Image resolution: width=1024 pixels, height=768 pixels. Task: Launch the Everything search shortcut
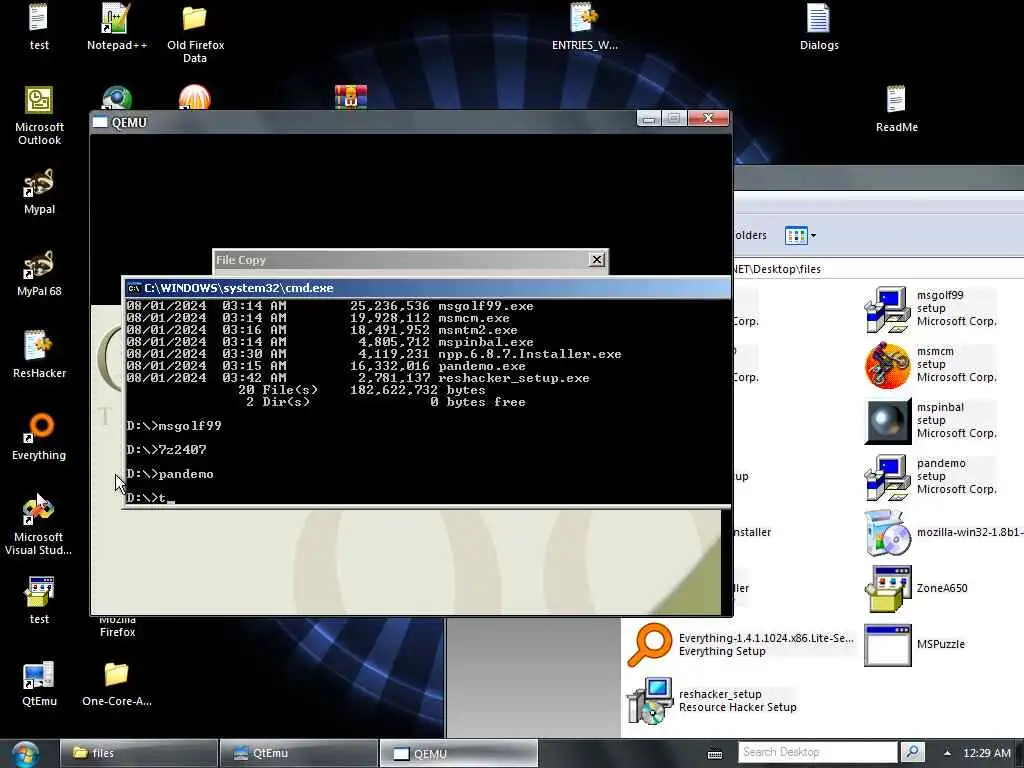39,437
